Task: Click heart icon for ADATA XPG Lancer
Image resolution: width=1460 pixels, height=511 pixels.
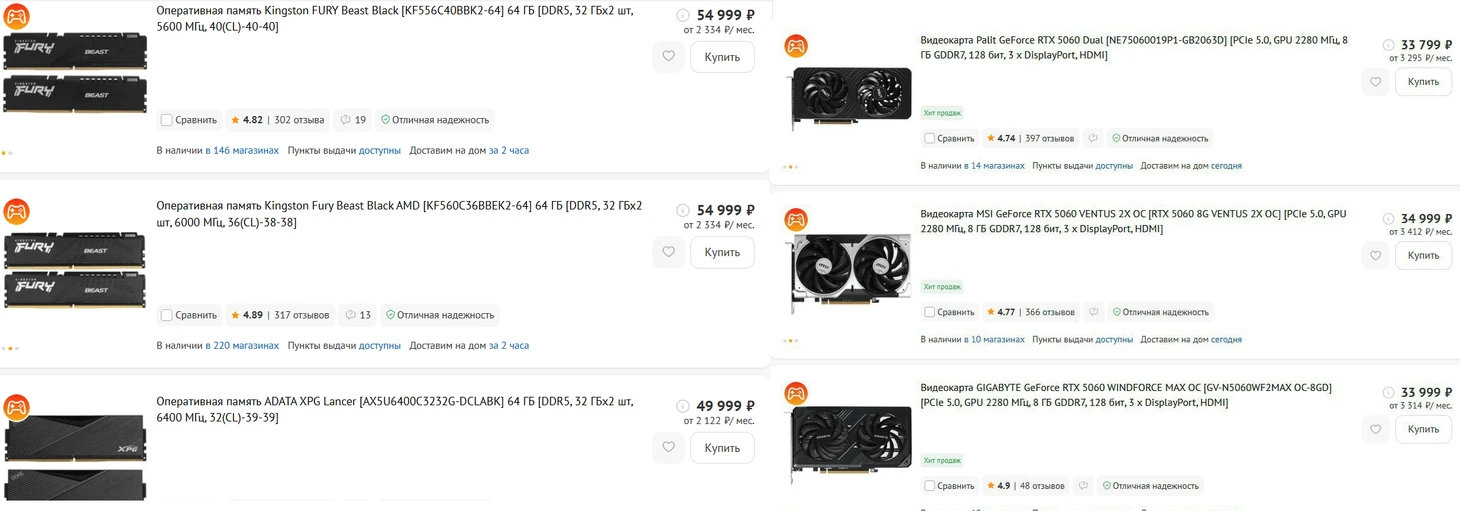Action: pos(668,448)
